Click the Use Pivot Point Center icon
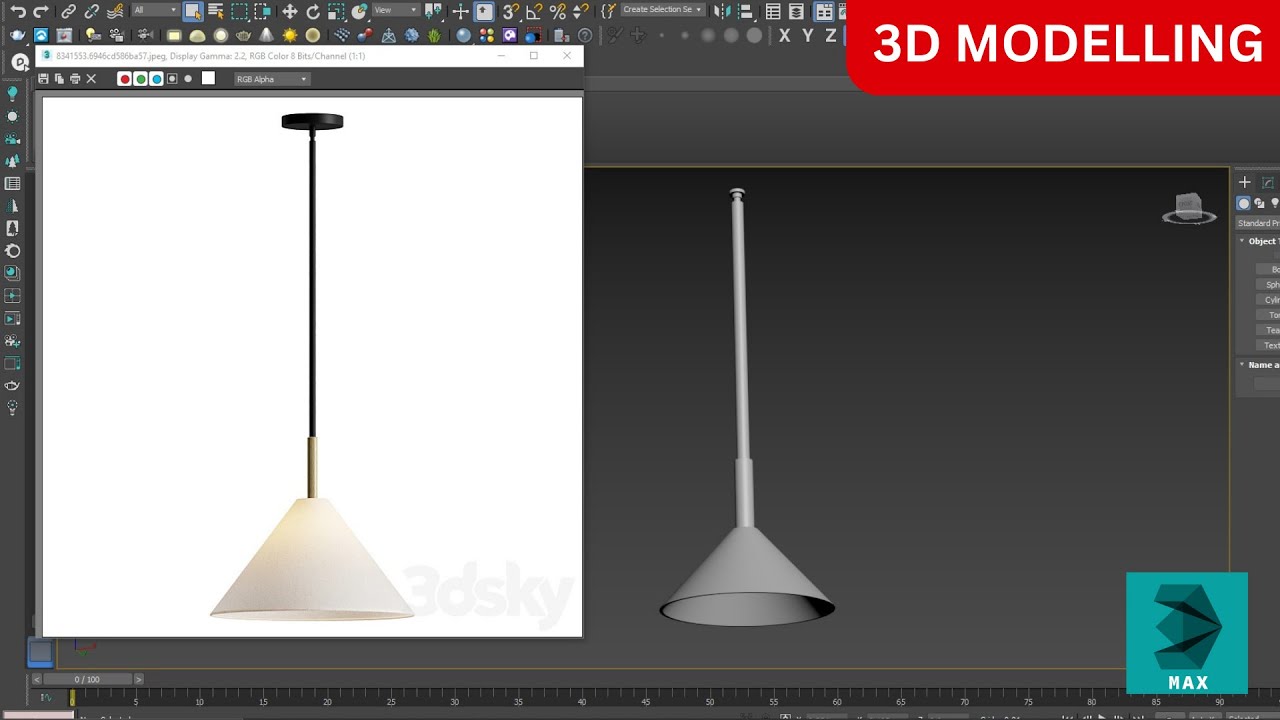This screenshot has height=720, width=1280. [433, 12]
